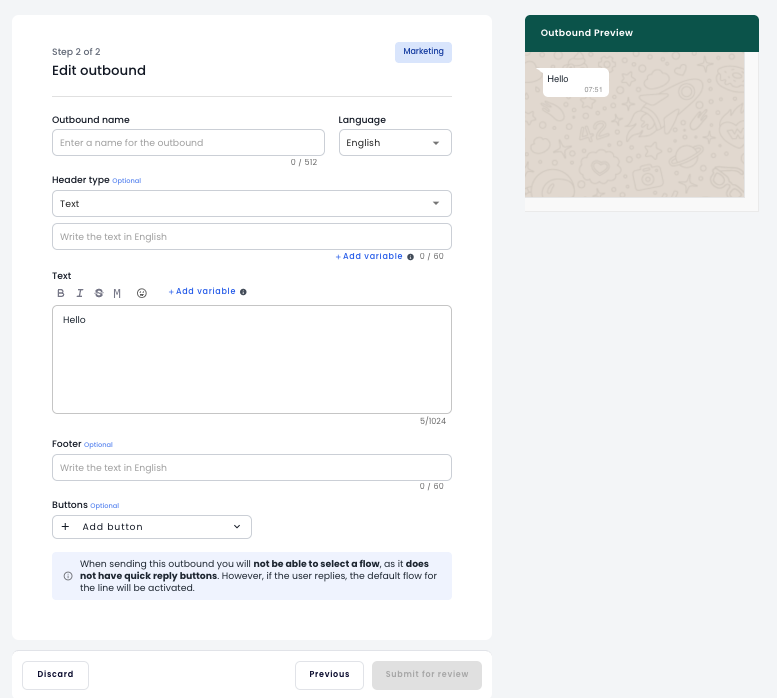Click the header text input field
Screen dimensions: 777x698
point(252,237)
